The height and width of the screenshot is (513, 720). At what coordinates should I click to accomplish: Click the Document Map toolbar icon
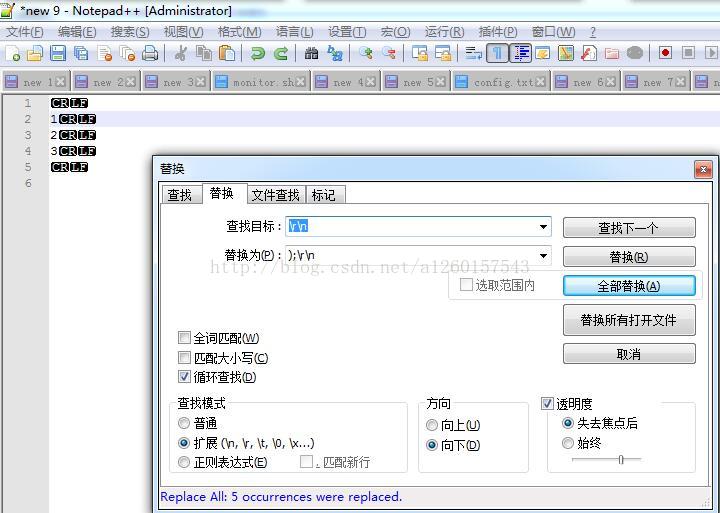[x=566, y=53]
